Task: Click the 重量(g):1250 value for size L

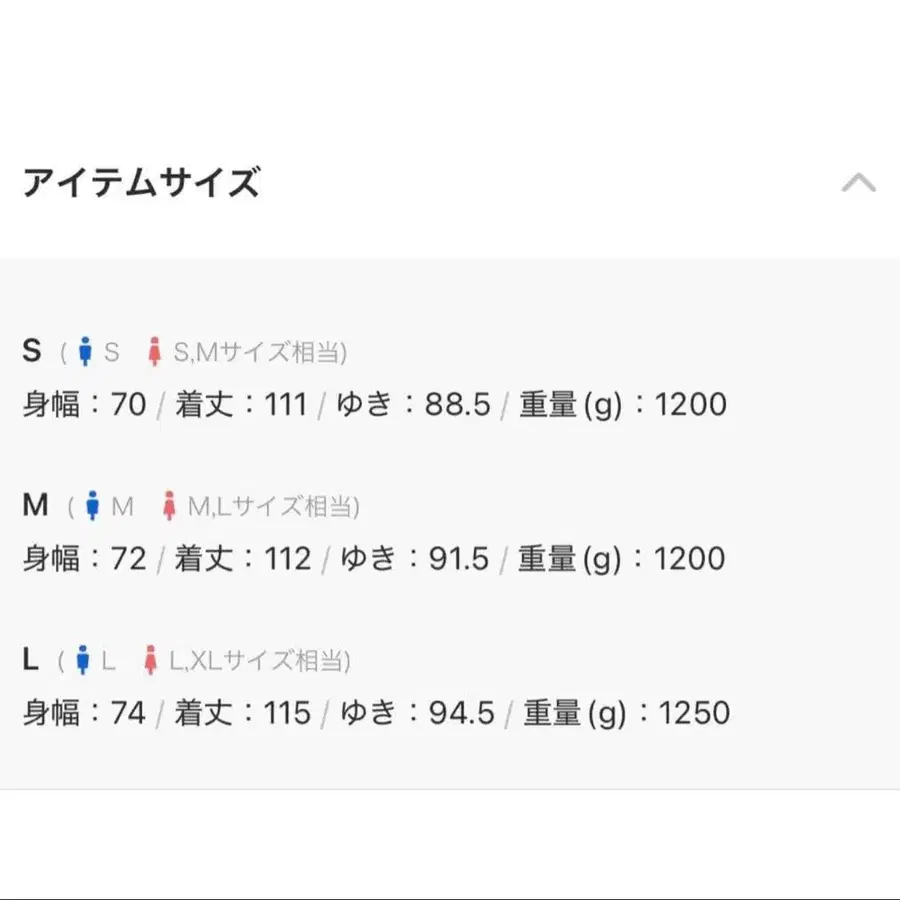Action: click(x=626, y=713)
